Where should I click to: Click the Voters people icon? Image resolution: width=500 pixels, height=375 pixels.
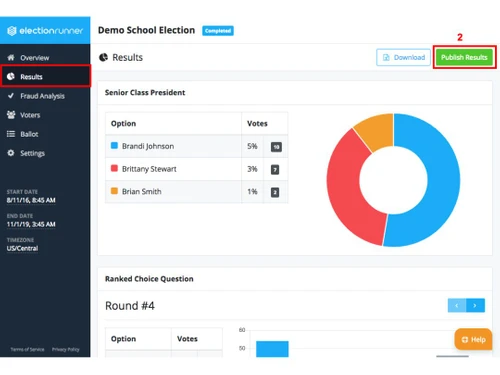coord(11,115)
